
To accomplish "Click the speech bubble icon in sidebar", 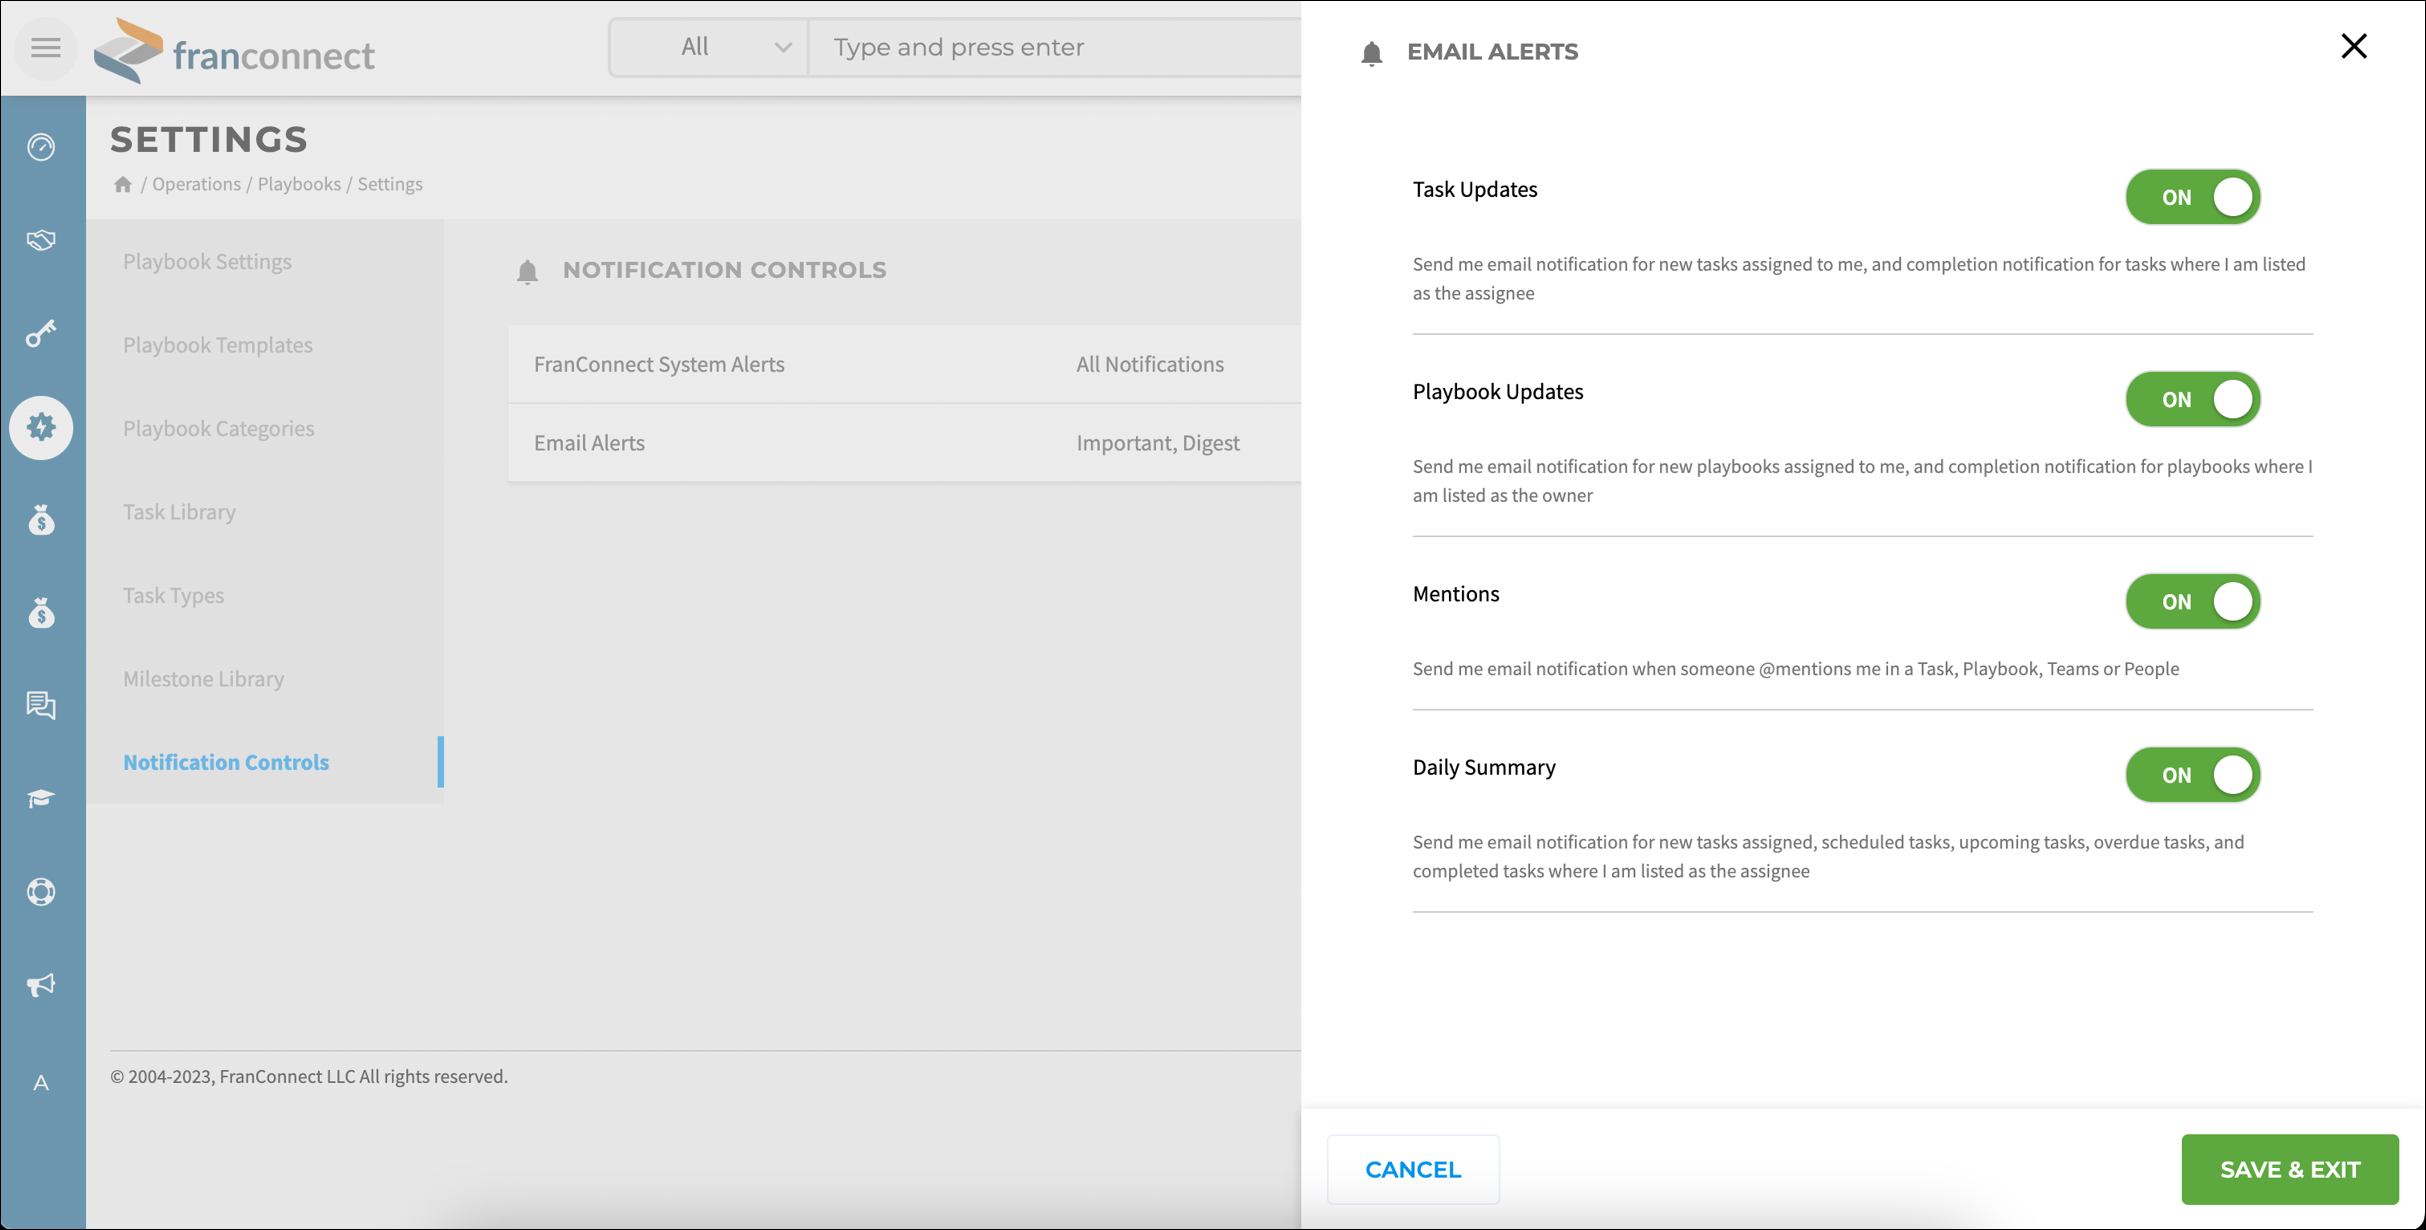I will [x=42, y=704].
